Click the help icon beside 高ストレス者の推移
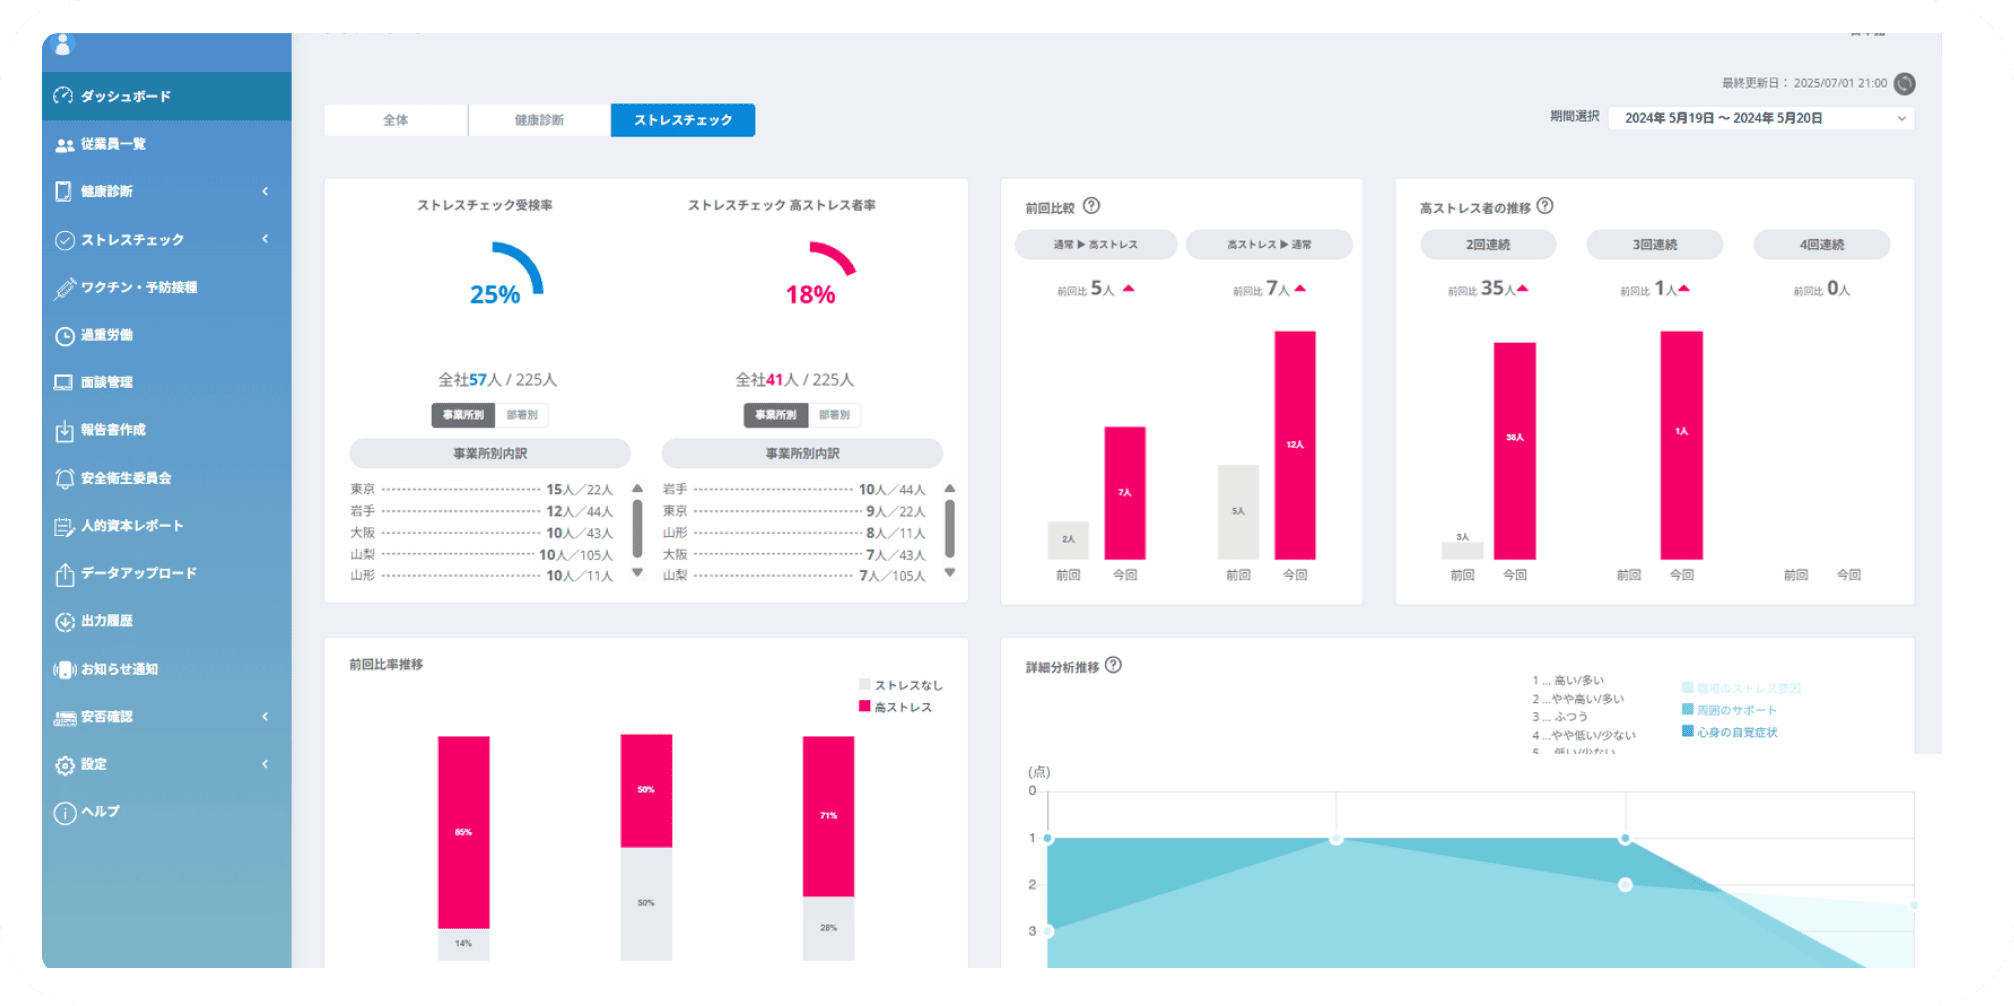 [x=1545, y=206]
